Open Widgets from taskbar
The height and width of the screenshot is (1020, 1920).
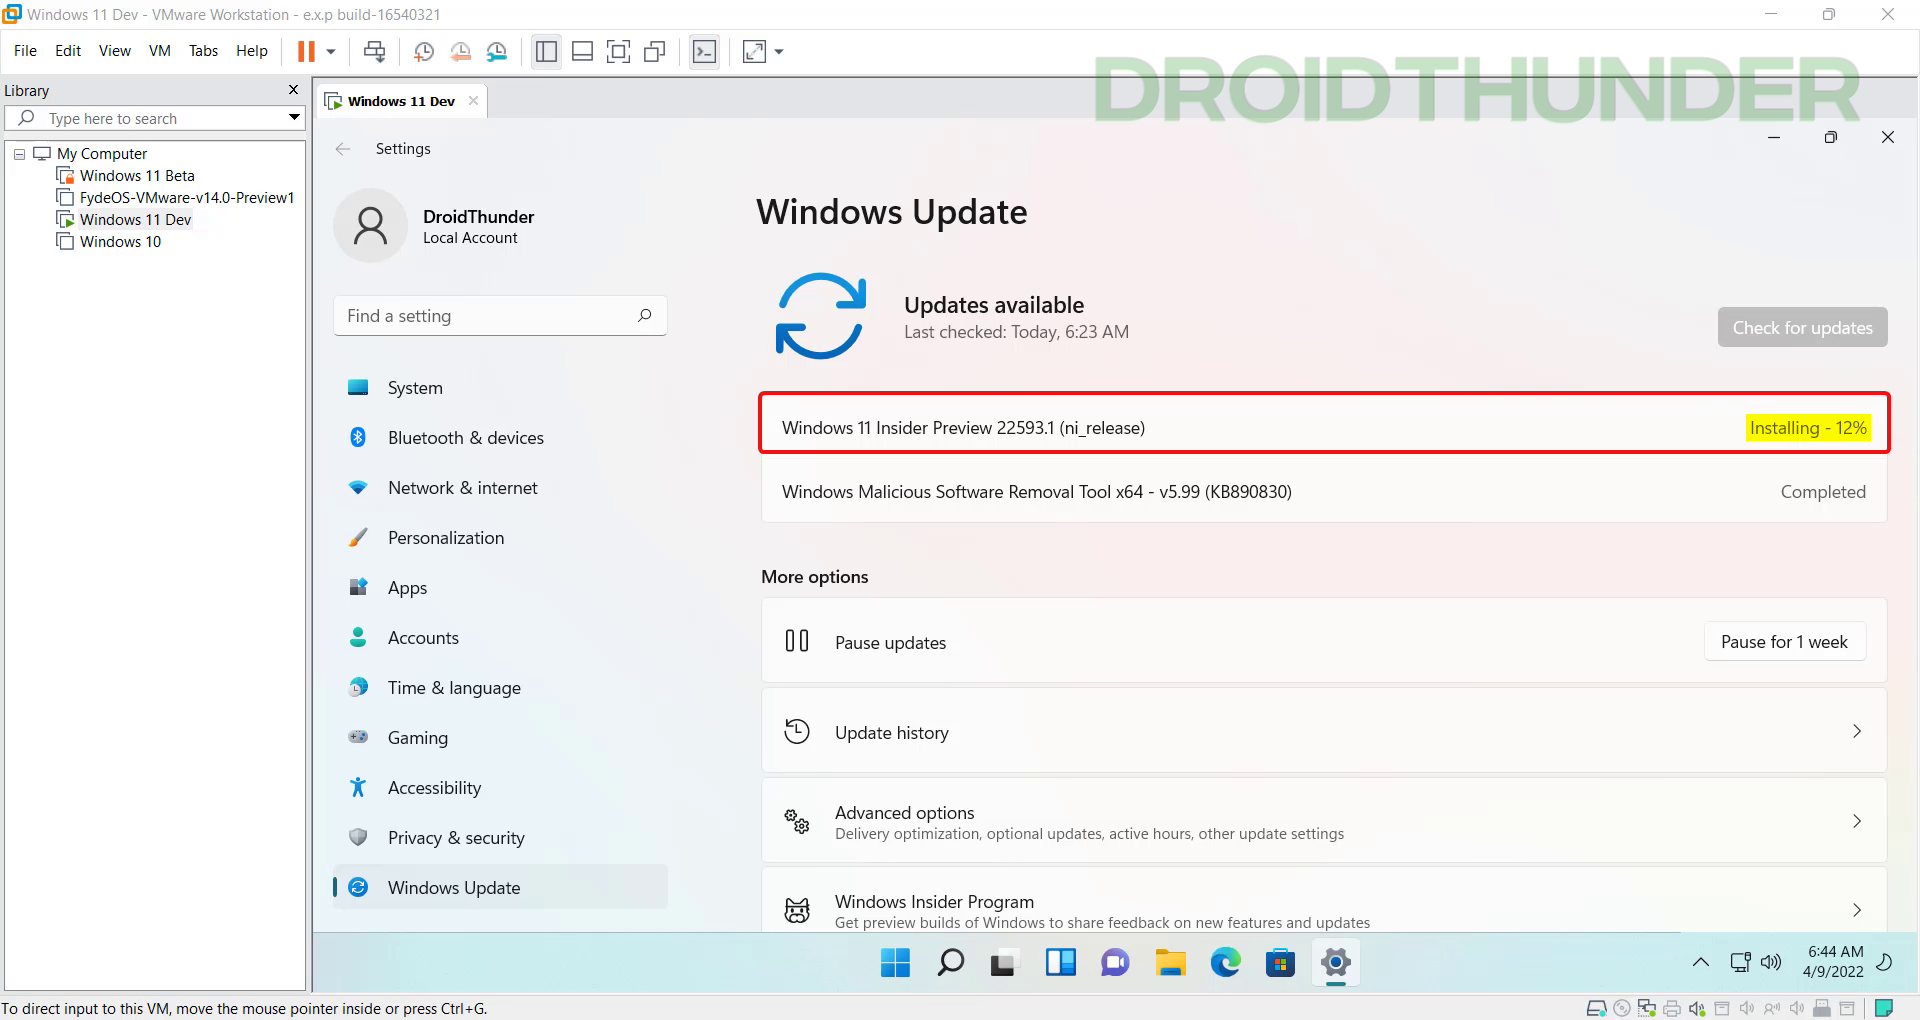click(1060, 963)
